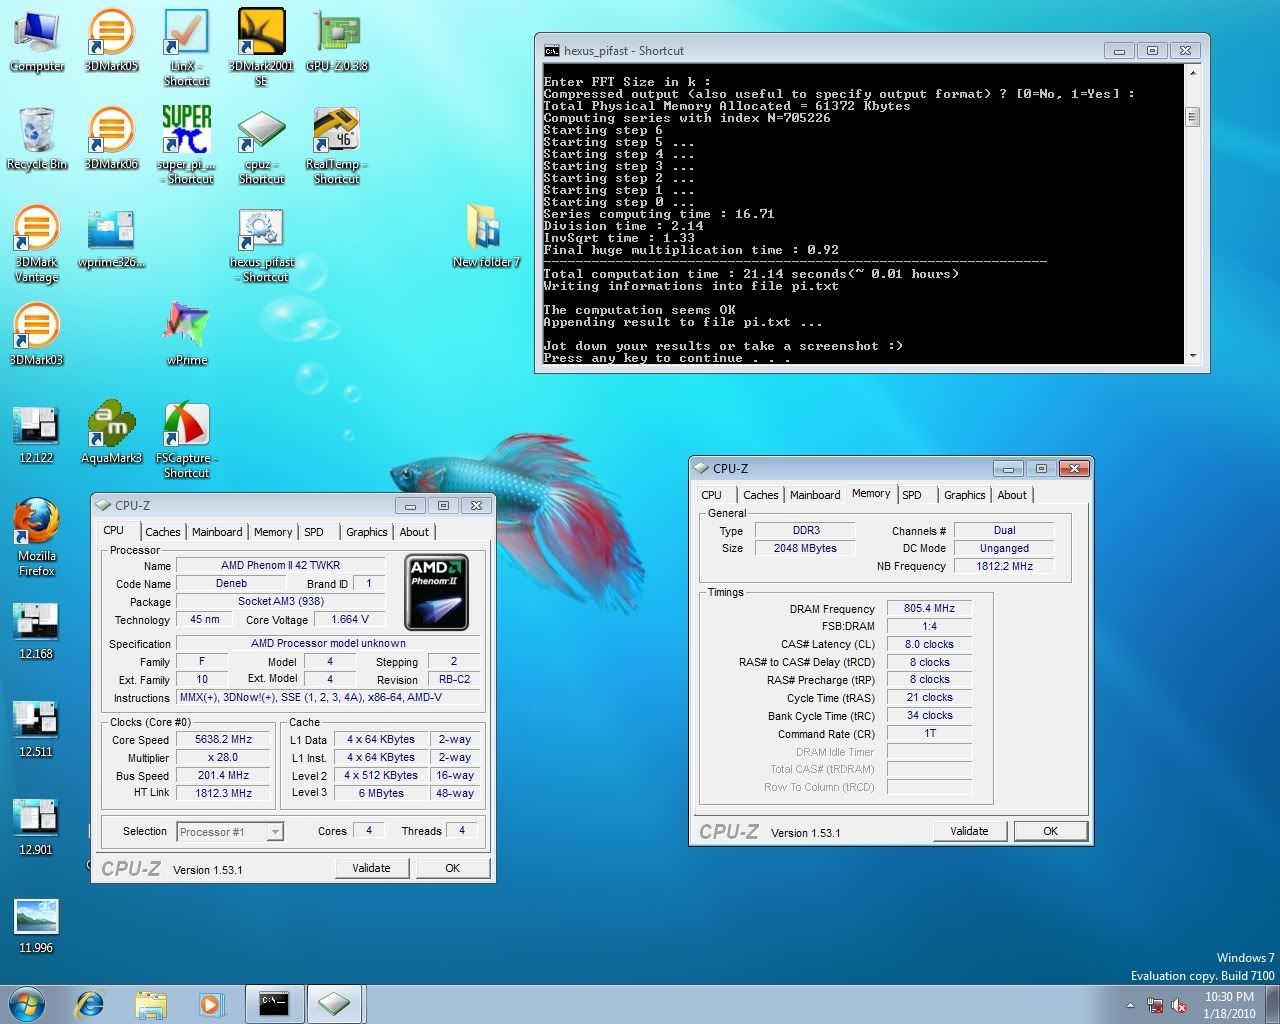The height and width of the screenshot is (1024, 1280).
Task: Open the Computer desktop icon
Action: [37, 40]
